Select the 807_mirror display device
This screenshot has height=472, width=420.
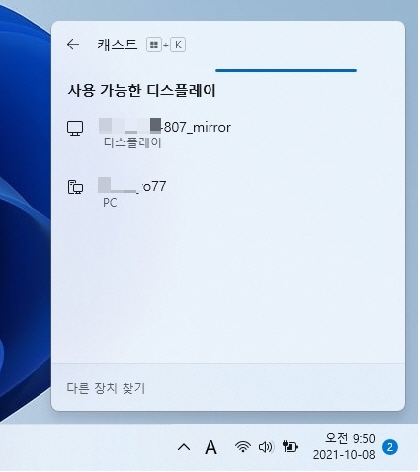[228, 134]
